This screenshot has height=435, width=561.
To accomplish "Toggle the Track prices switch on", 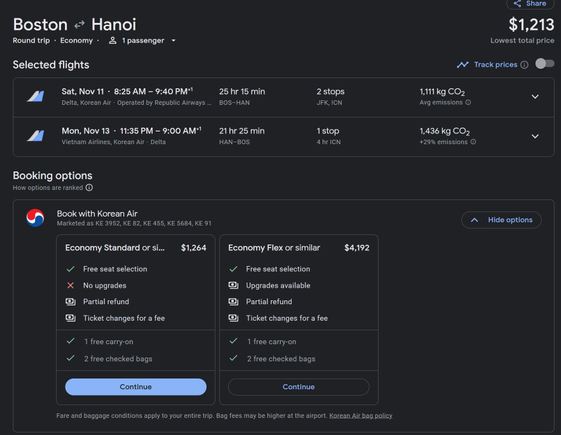I will 545,64.
